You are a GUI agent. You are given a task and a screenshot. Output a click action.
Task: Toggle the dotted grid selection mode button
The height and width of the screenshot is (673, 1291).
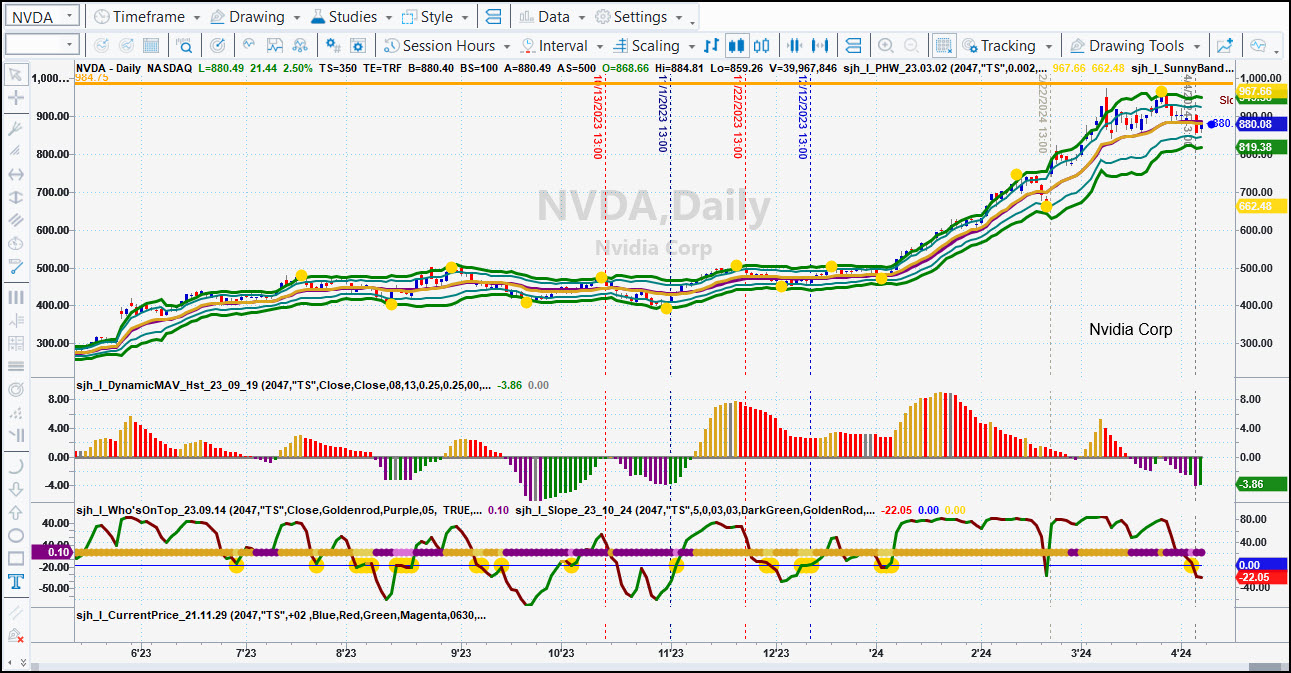click(x=943, y=46)
